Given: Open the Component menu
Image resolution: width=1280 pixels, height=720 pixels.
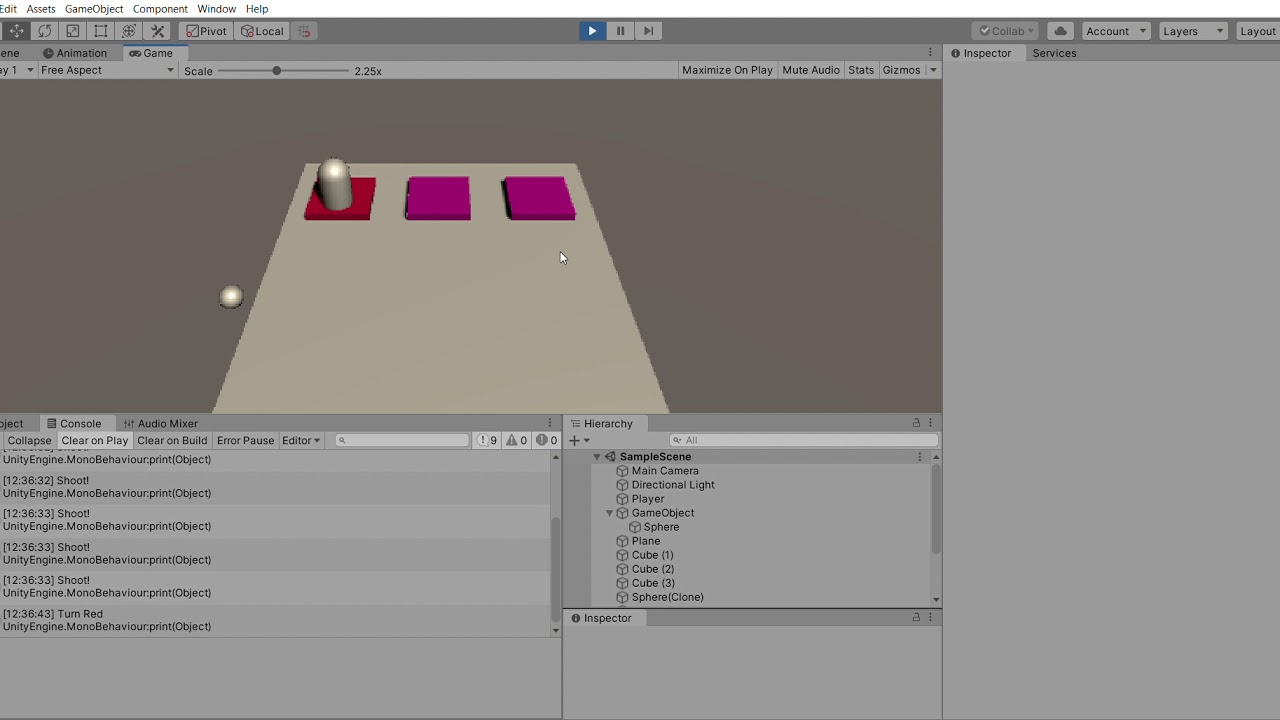Looking at the screenshot, I should pos(160,9).
